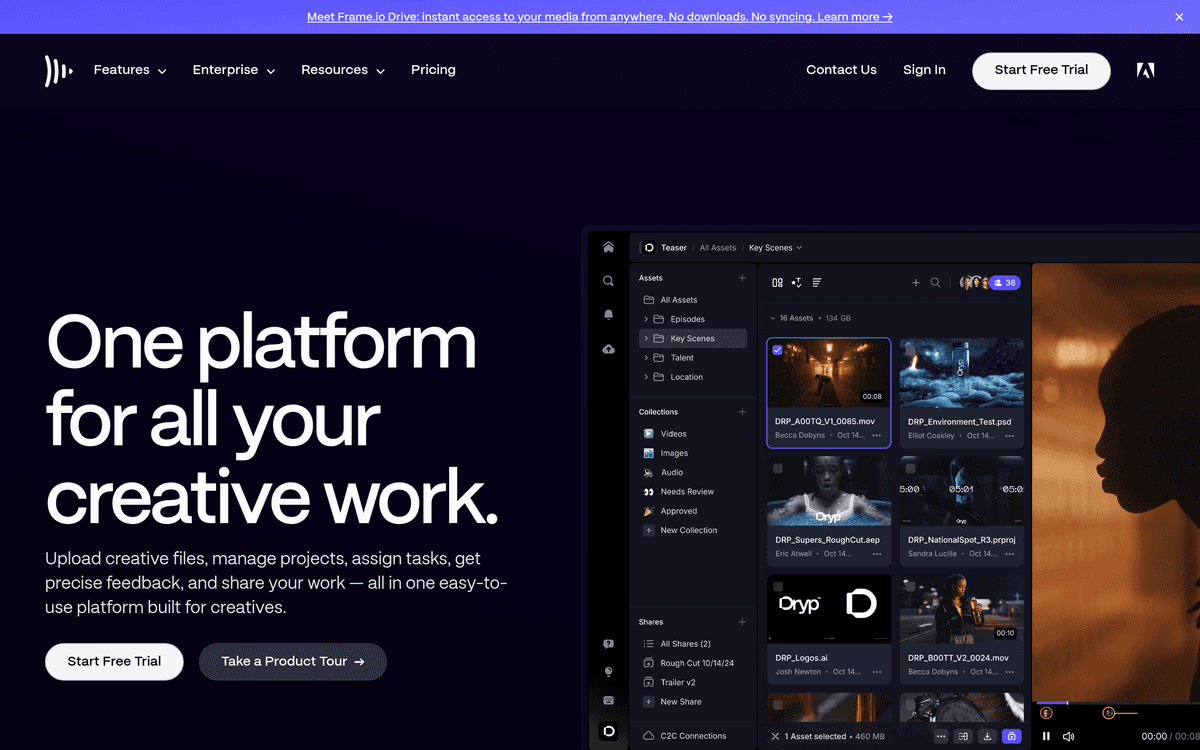Expand the Features menu dropdown

(130, 70)
